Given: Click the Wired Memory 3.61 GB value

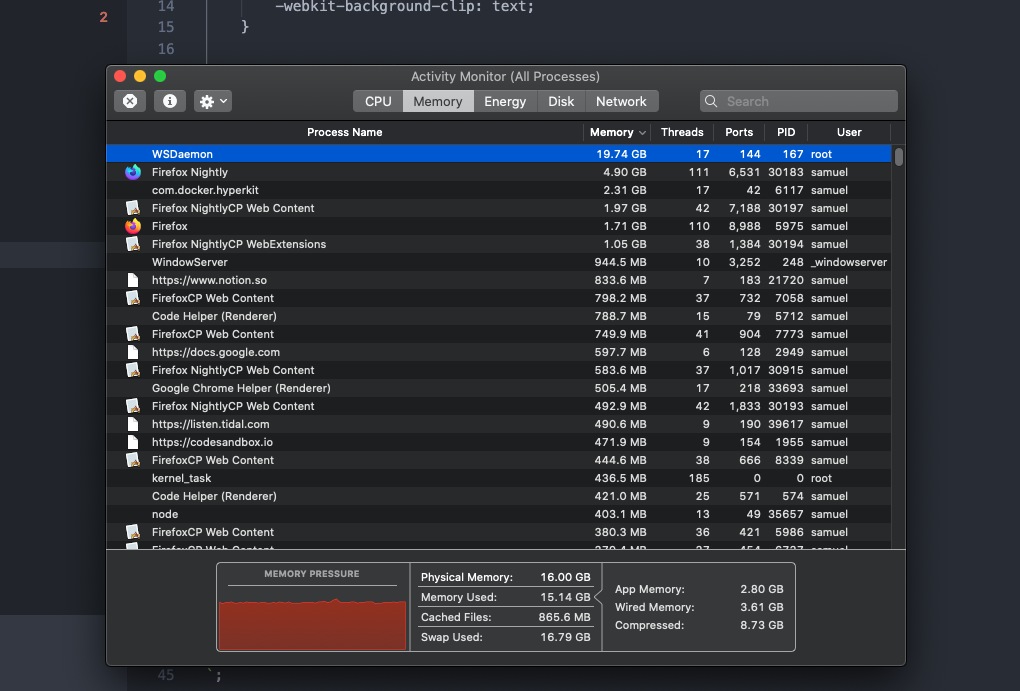Looking at the screenshot, I should pyautogui.click(x=762, y=607).
